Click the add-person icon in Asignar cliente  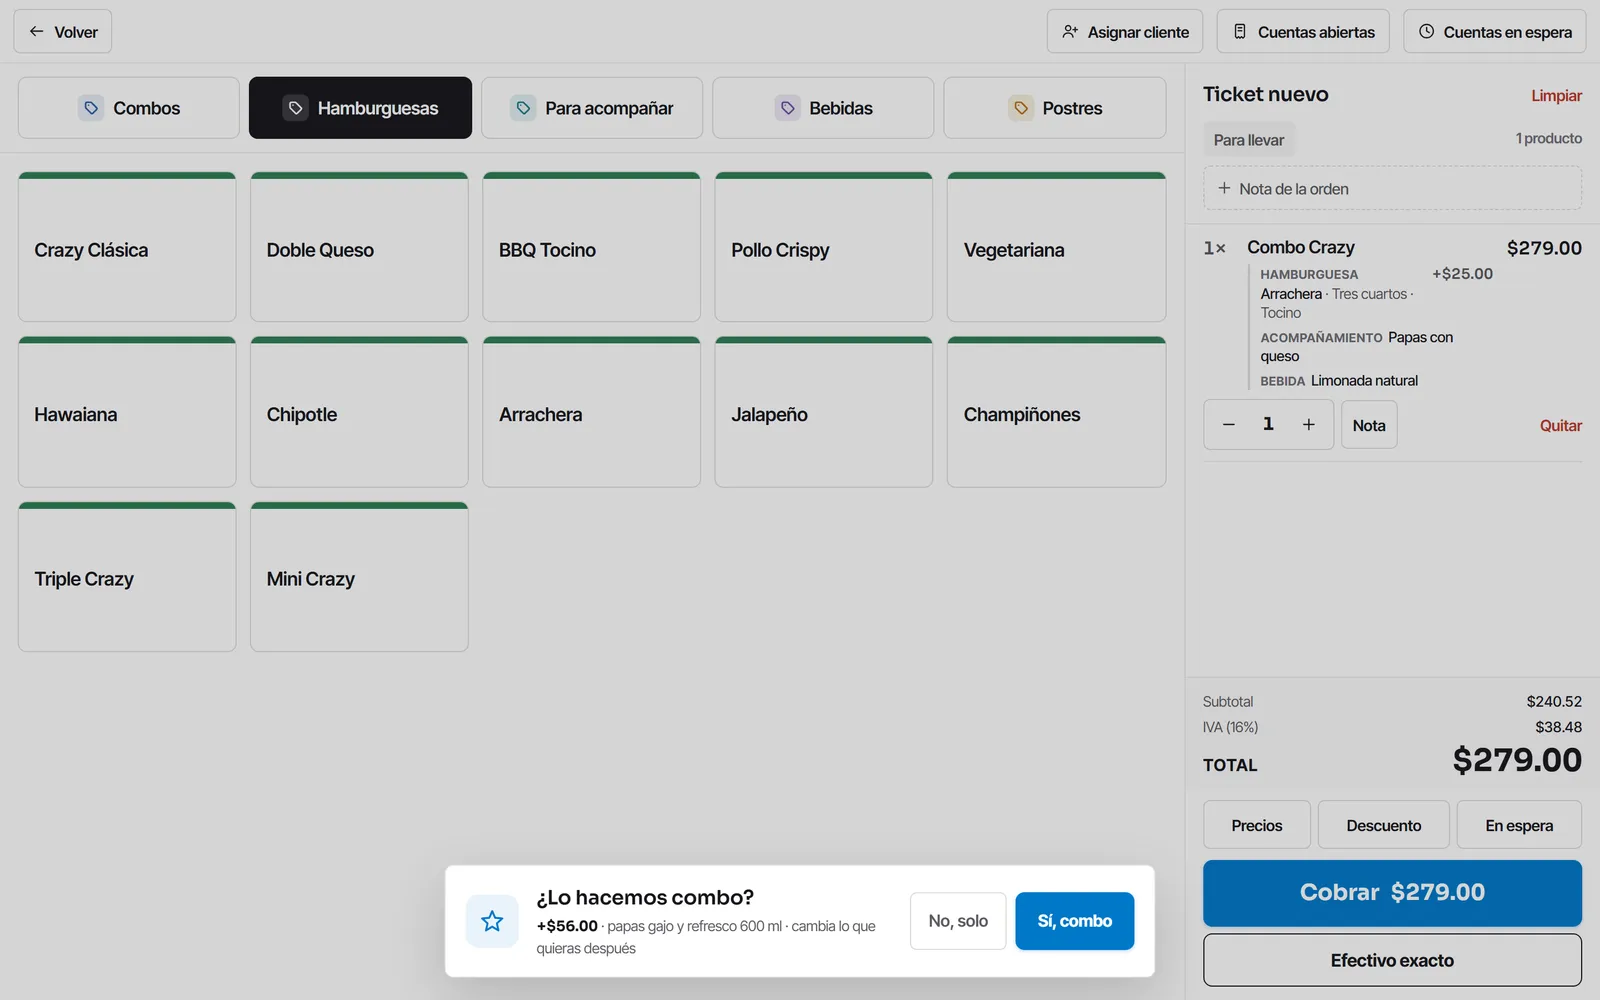[x=1070, y=32]
